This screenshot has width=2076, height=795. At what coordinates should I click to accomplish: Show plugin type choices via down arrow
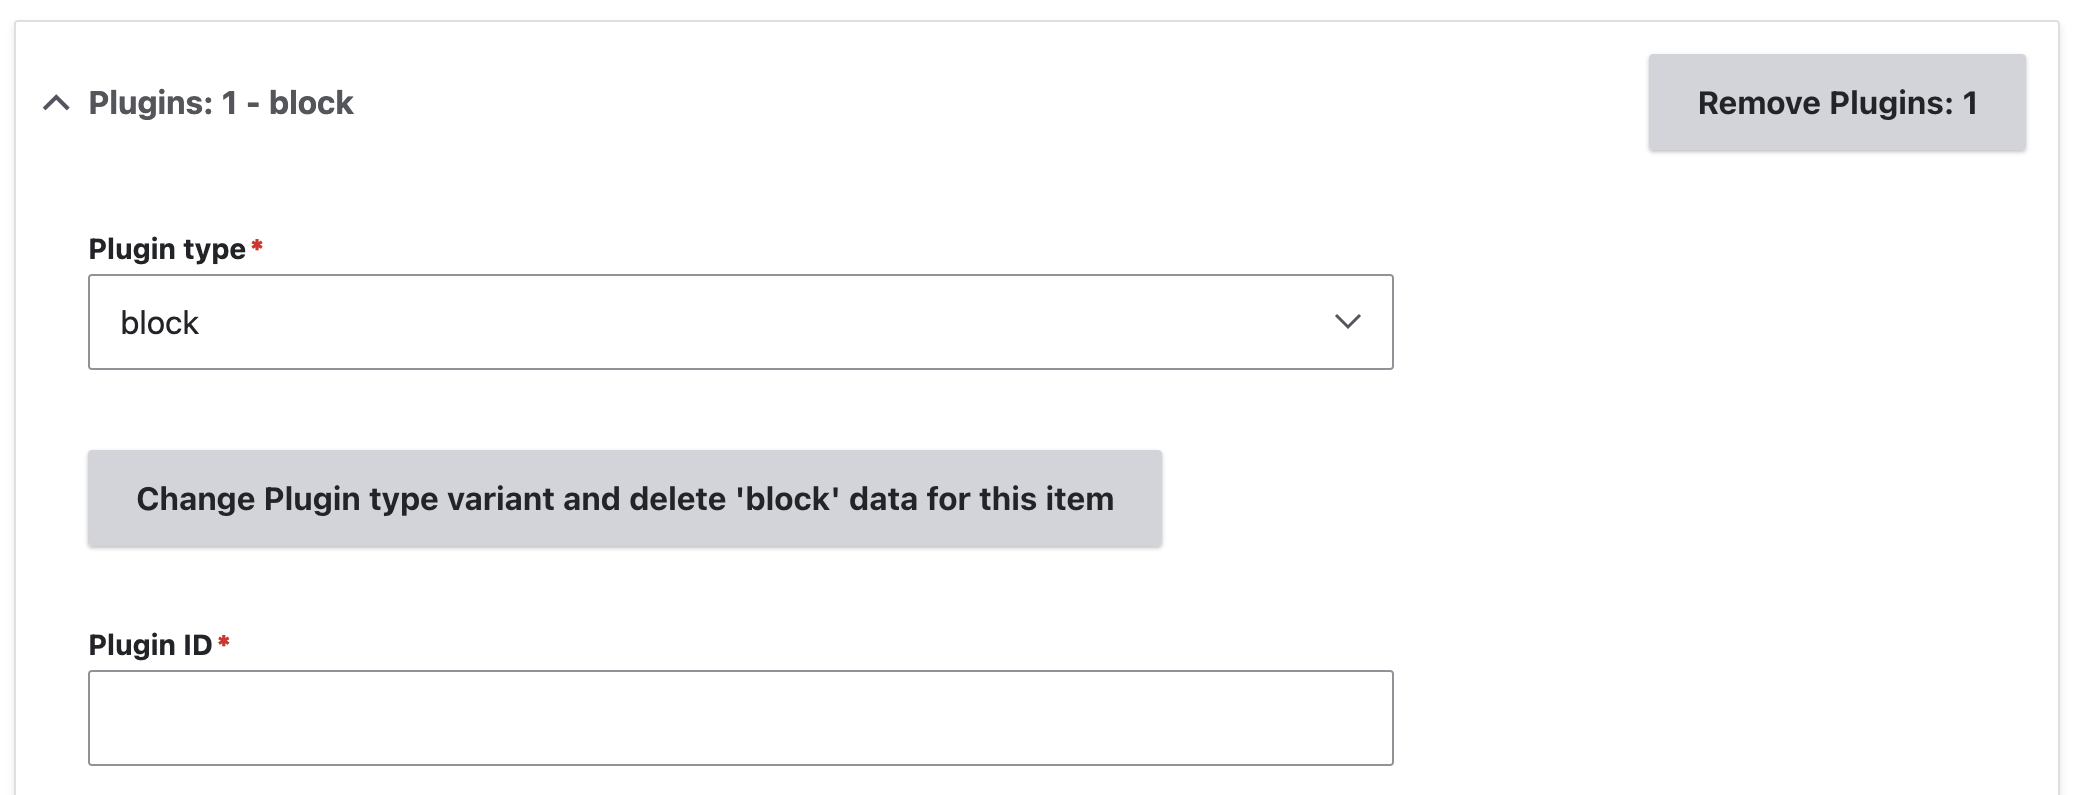[1347, 322]
